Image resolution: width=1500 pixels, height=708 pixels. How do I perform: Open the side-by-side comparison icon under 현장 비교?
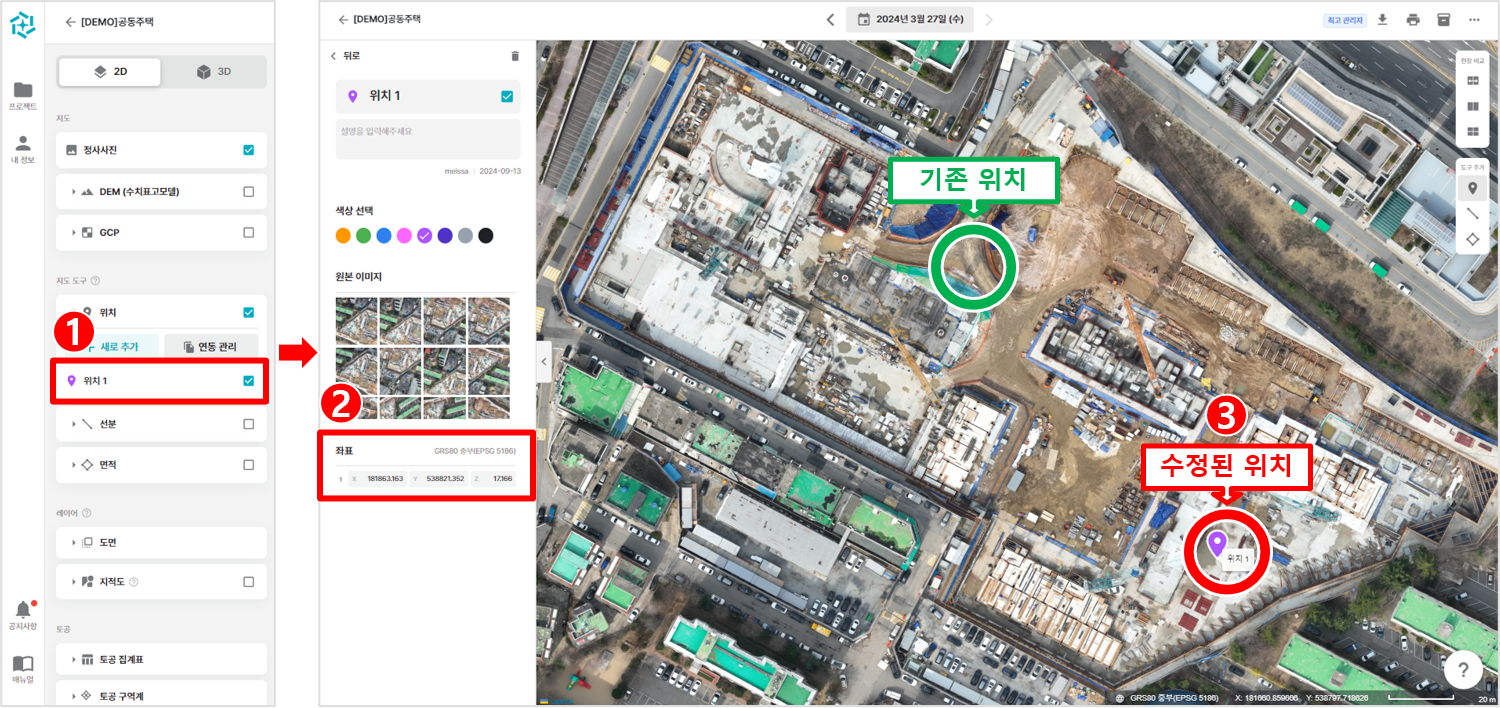coord(1474,105)
